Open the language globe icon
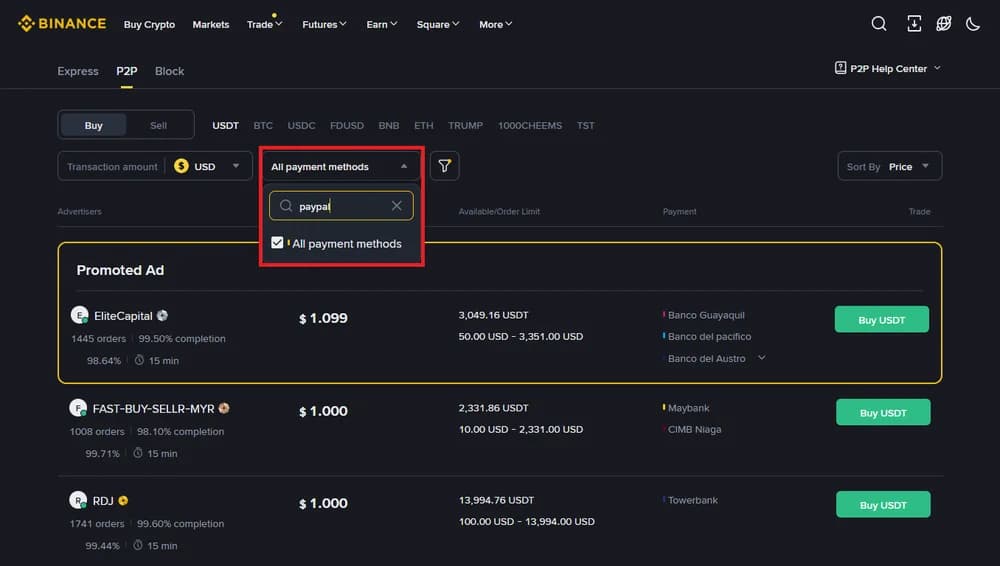 944,24
